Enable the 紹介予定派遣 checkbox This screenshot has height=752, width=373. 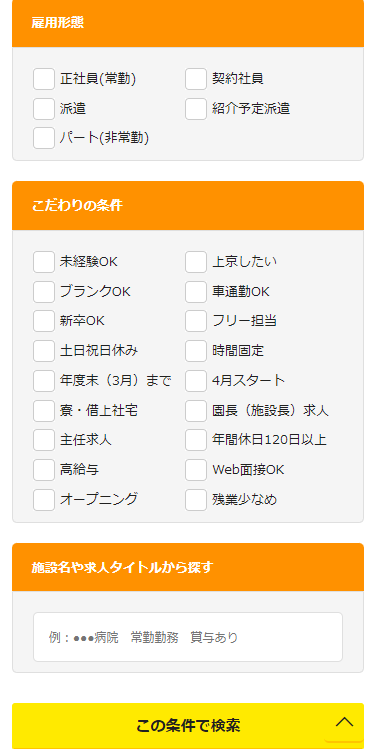(196, 109)
